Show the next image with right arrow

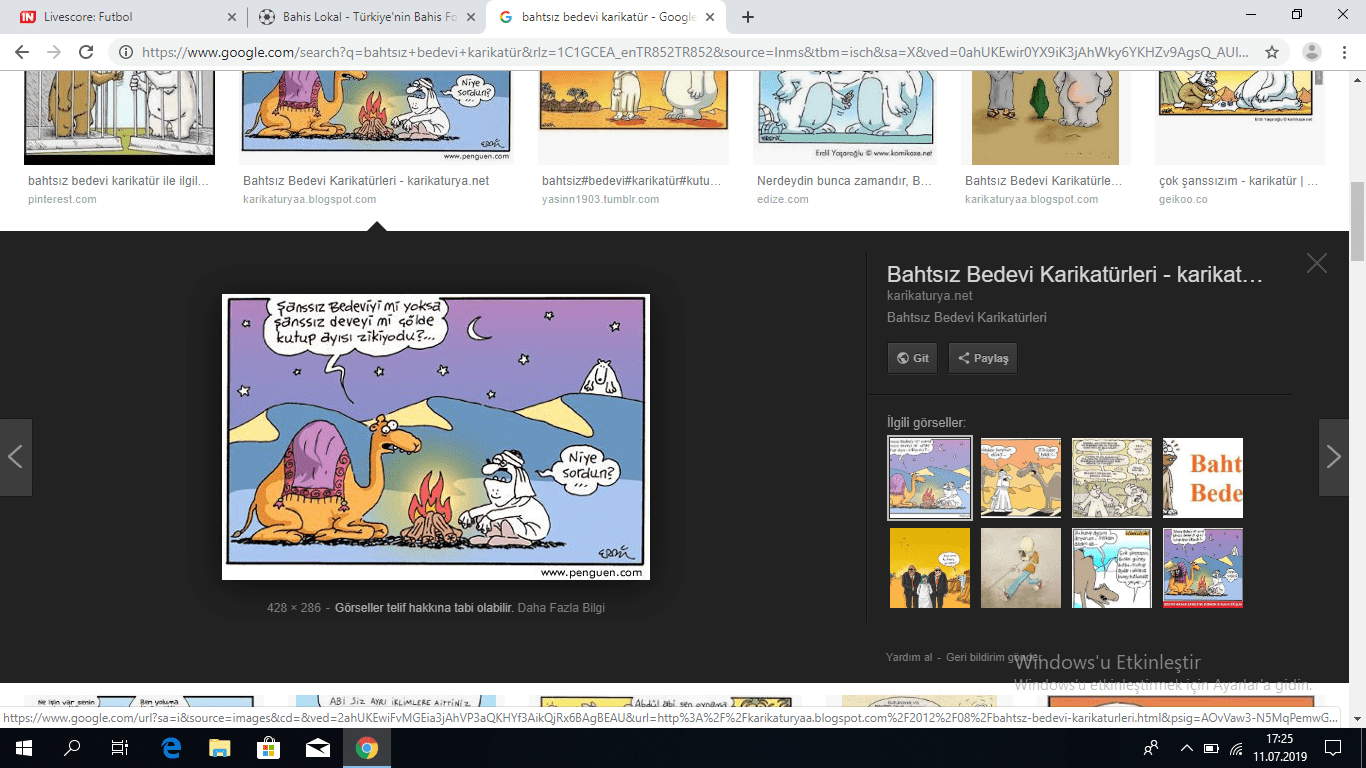(x=1333, y=457)
